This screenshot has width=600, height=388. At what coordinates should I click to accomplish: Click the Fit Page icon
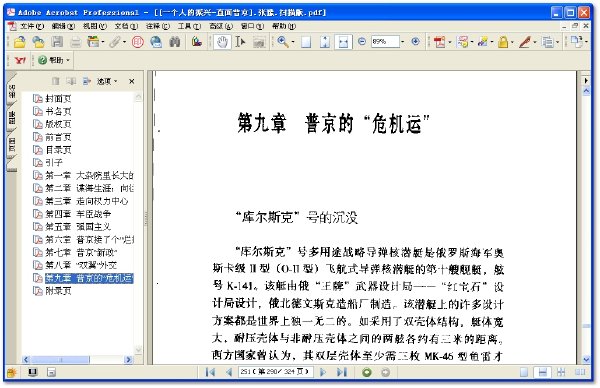[324, 41]
